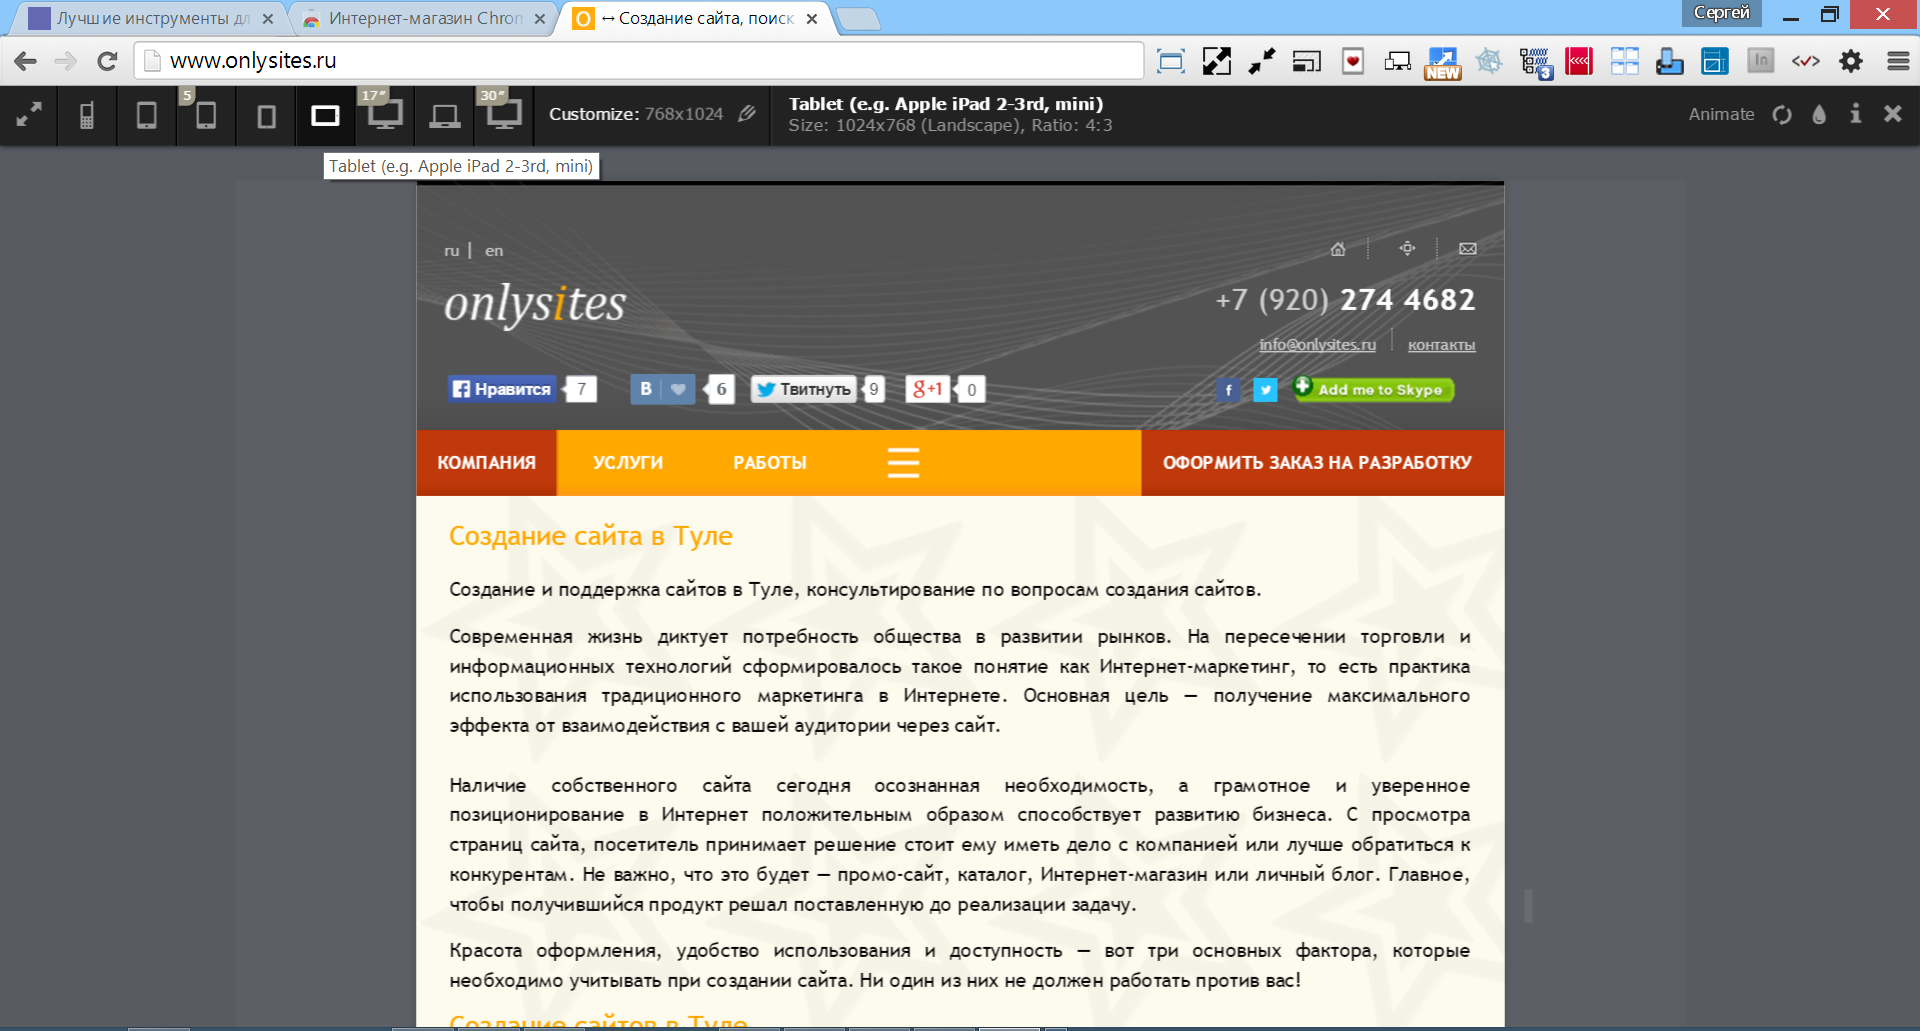The height and width of the screenshot is (1031, 1920).
Task: Click the gray 'In' extension icon
Action: click(x=1760, y=60)
